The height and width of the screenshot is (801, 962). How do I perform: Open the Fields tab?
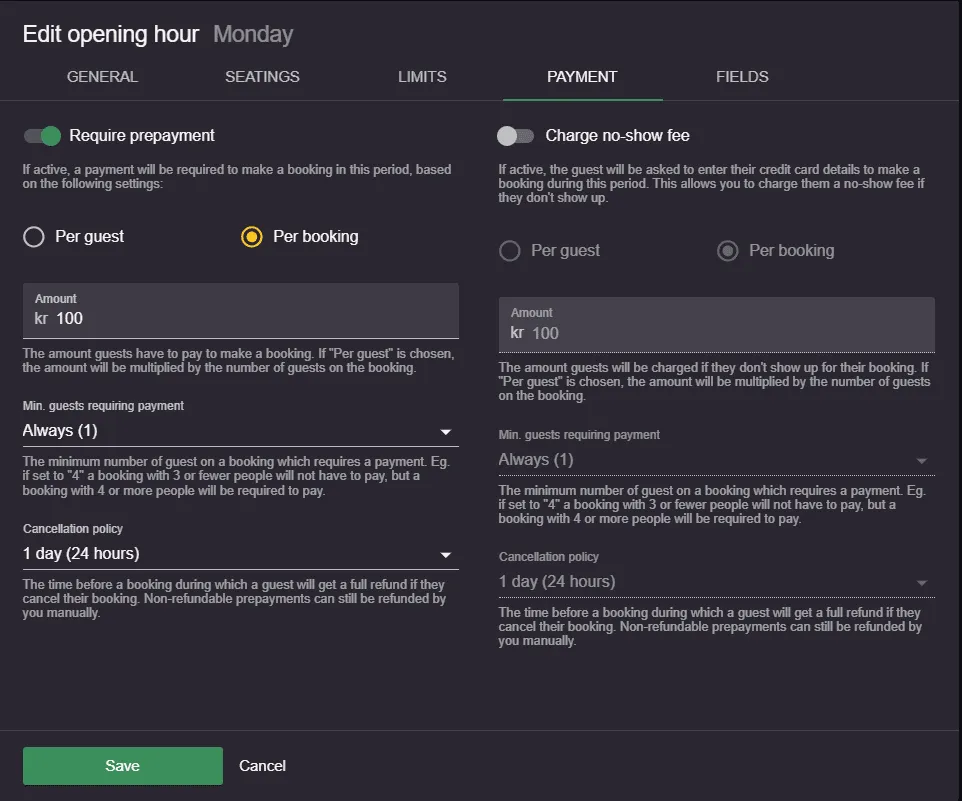pyautogui.click(x=742, y=77)
